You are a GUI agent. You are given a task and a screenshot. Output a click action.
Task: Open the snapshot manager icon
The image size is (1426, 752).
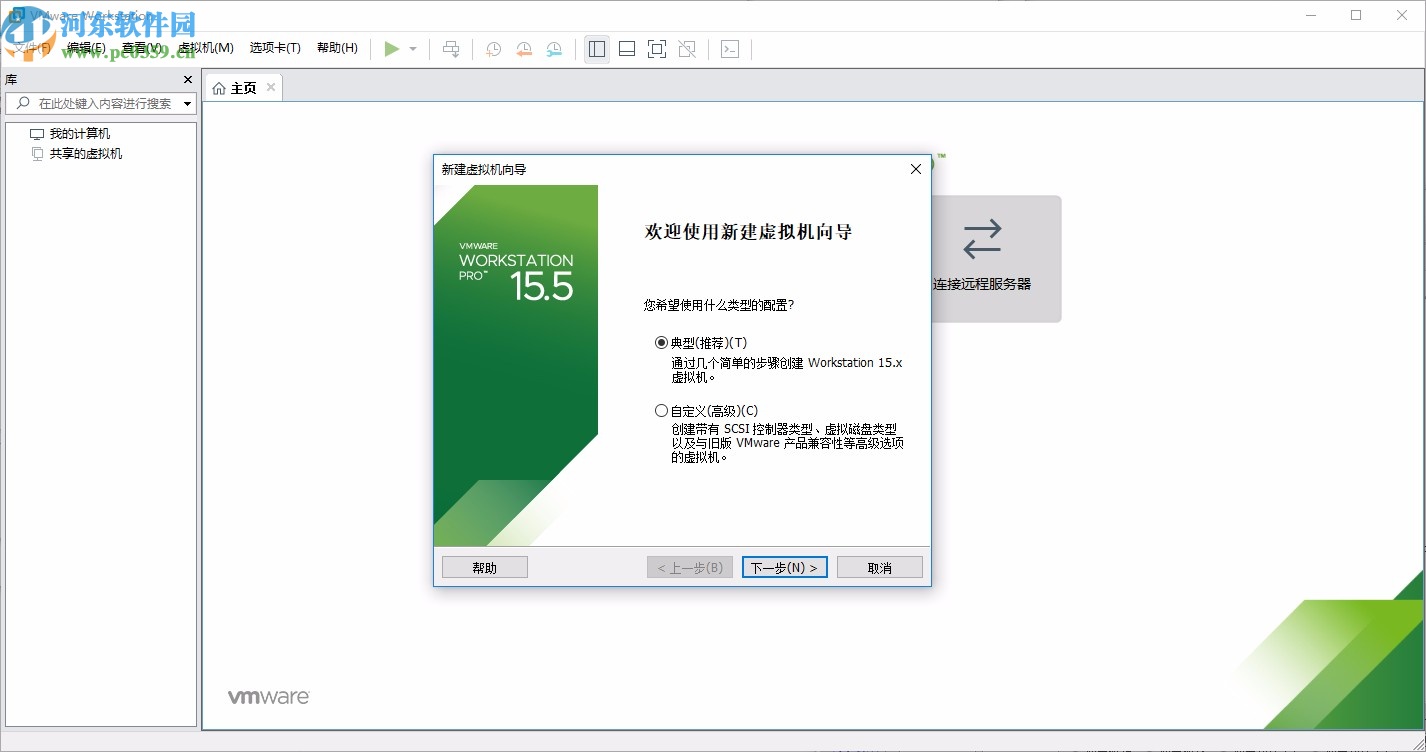click(x=554, y=48)
